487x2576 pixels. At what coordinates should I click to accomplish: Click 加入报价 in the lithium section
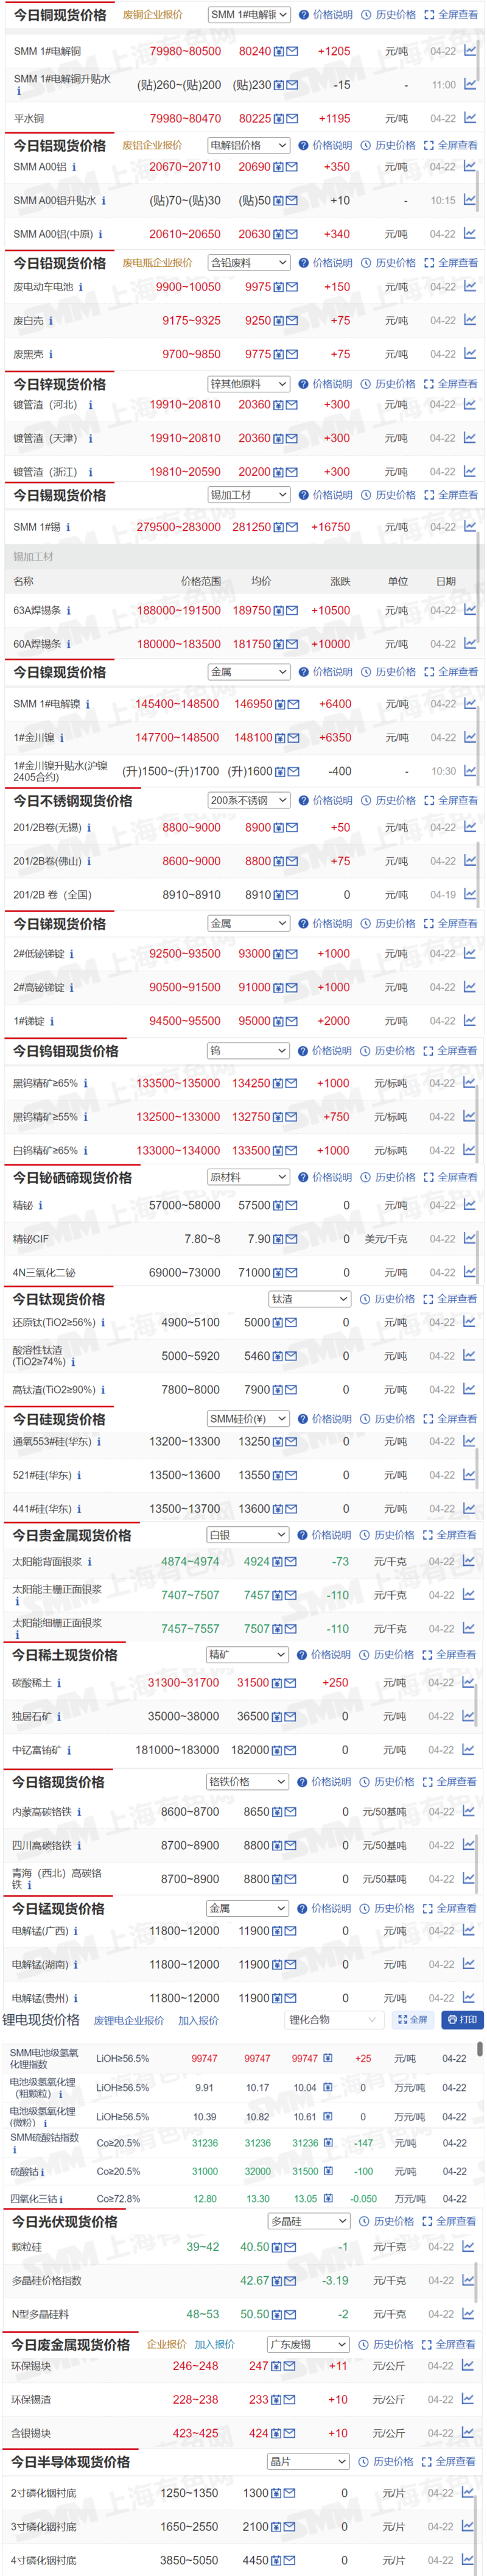tap(198, 2020)
